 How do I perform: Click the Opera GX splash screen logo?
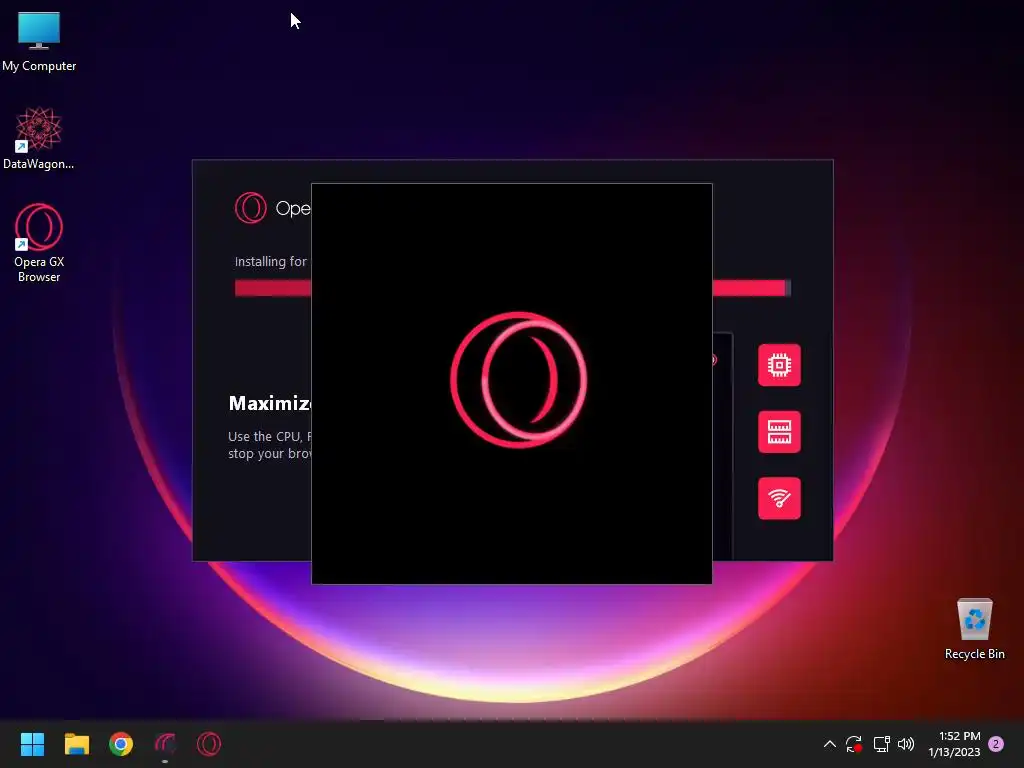(519, 380)
